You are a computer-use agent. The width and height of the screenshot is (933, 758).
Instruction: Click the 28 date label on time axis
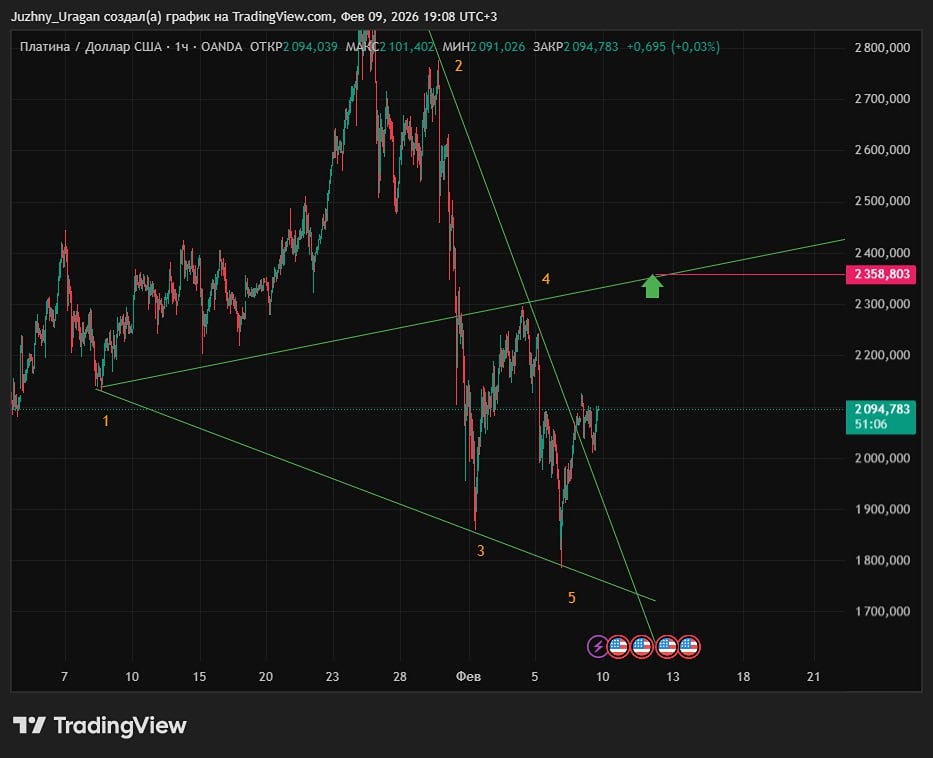tap(400, 676)
